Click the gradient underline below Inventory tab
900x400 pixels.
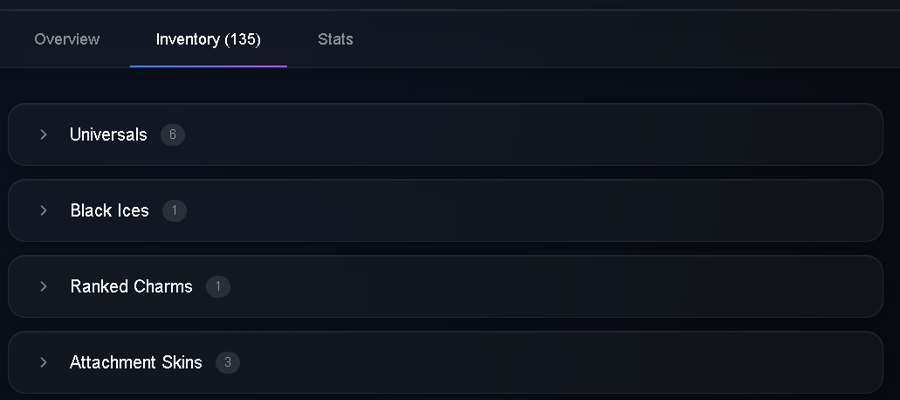pos(208,66)
